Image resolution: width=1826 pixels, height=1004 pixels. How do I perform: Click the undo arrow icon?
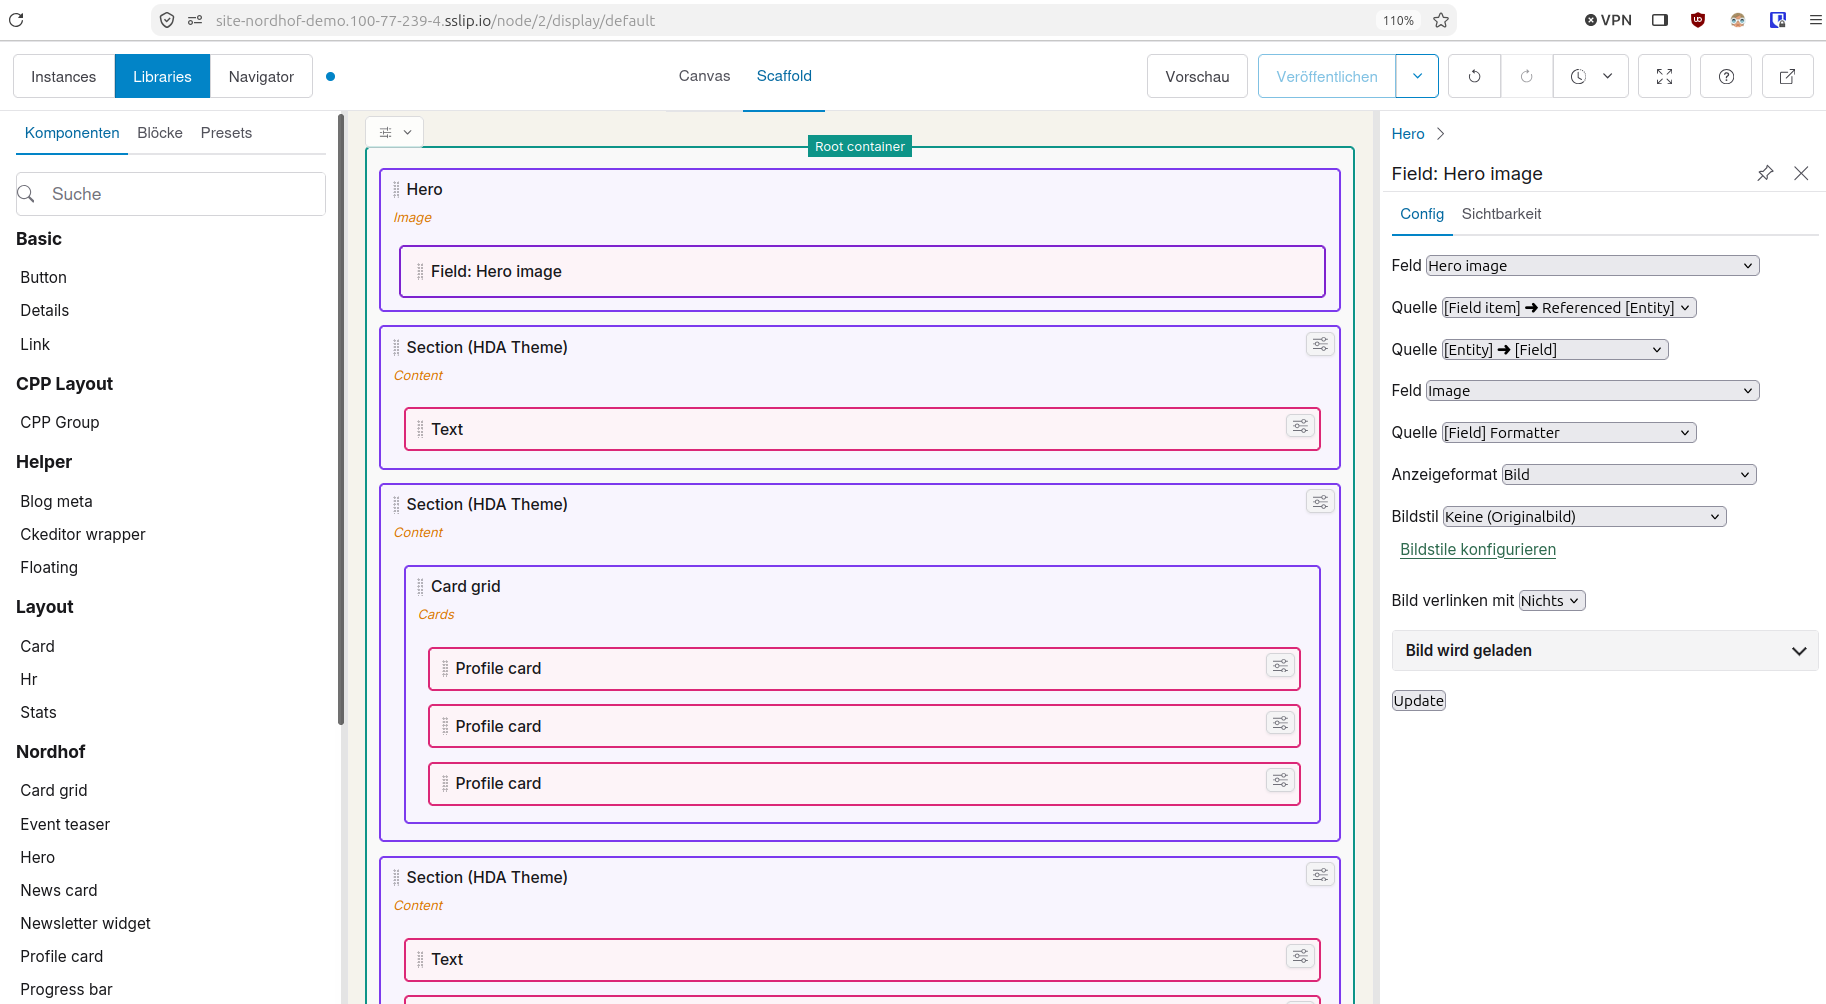[x=1474, y=76]
